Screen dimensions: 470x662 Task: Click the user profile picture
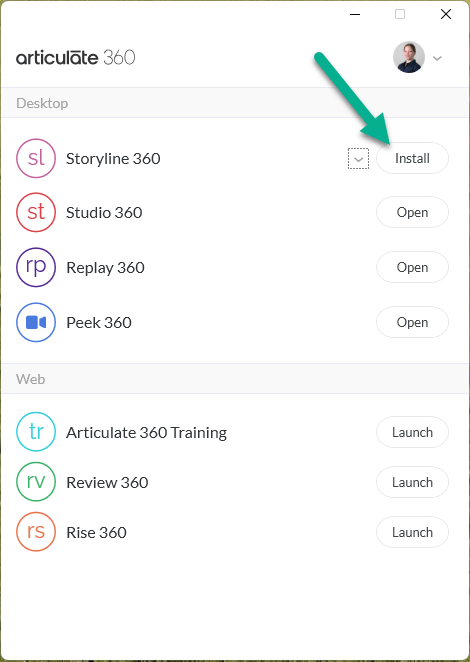click(x=409, y=57)
